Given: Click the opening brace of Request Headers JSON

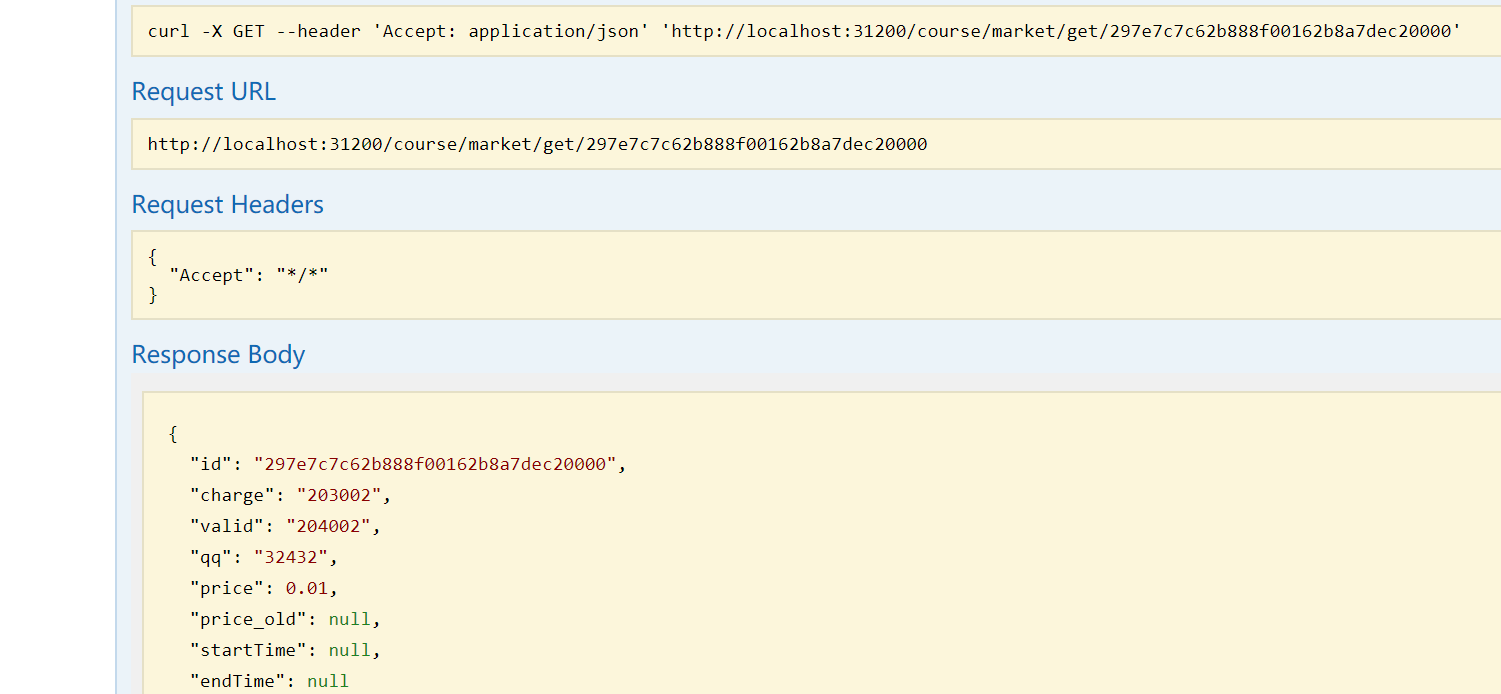Looking at the screenshot, I should click(x=152, y=256).
